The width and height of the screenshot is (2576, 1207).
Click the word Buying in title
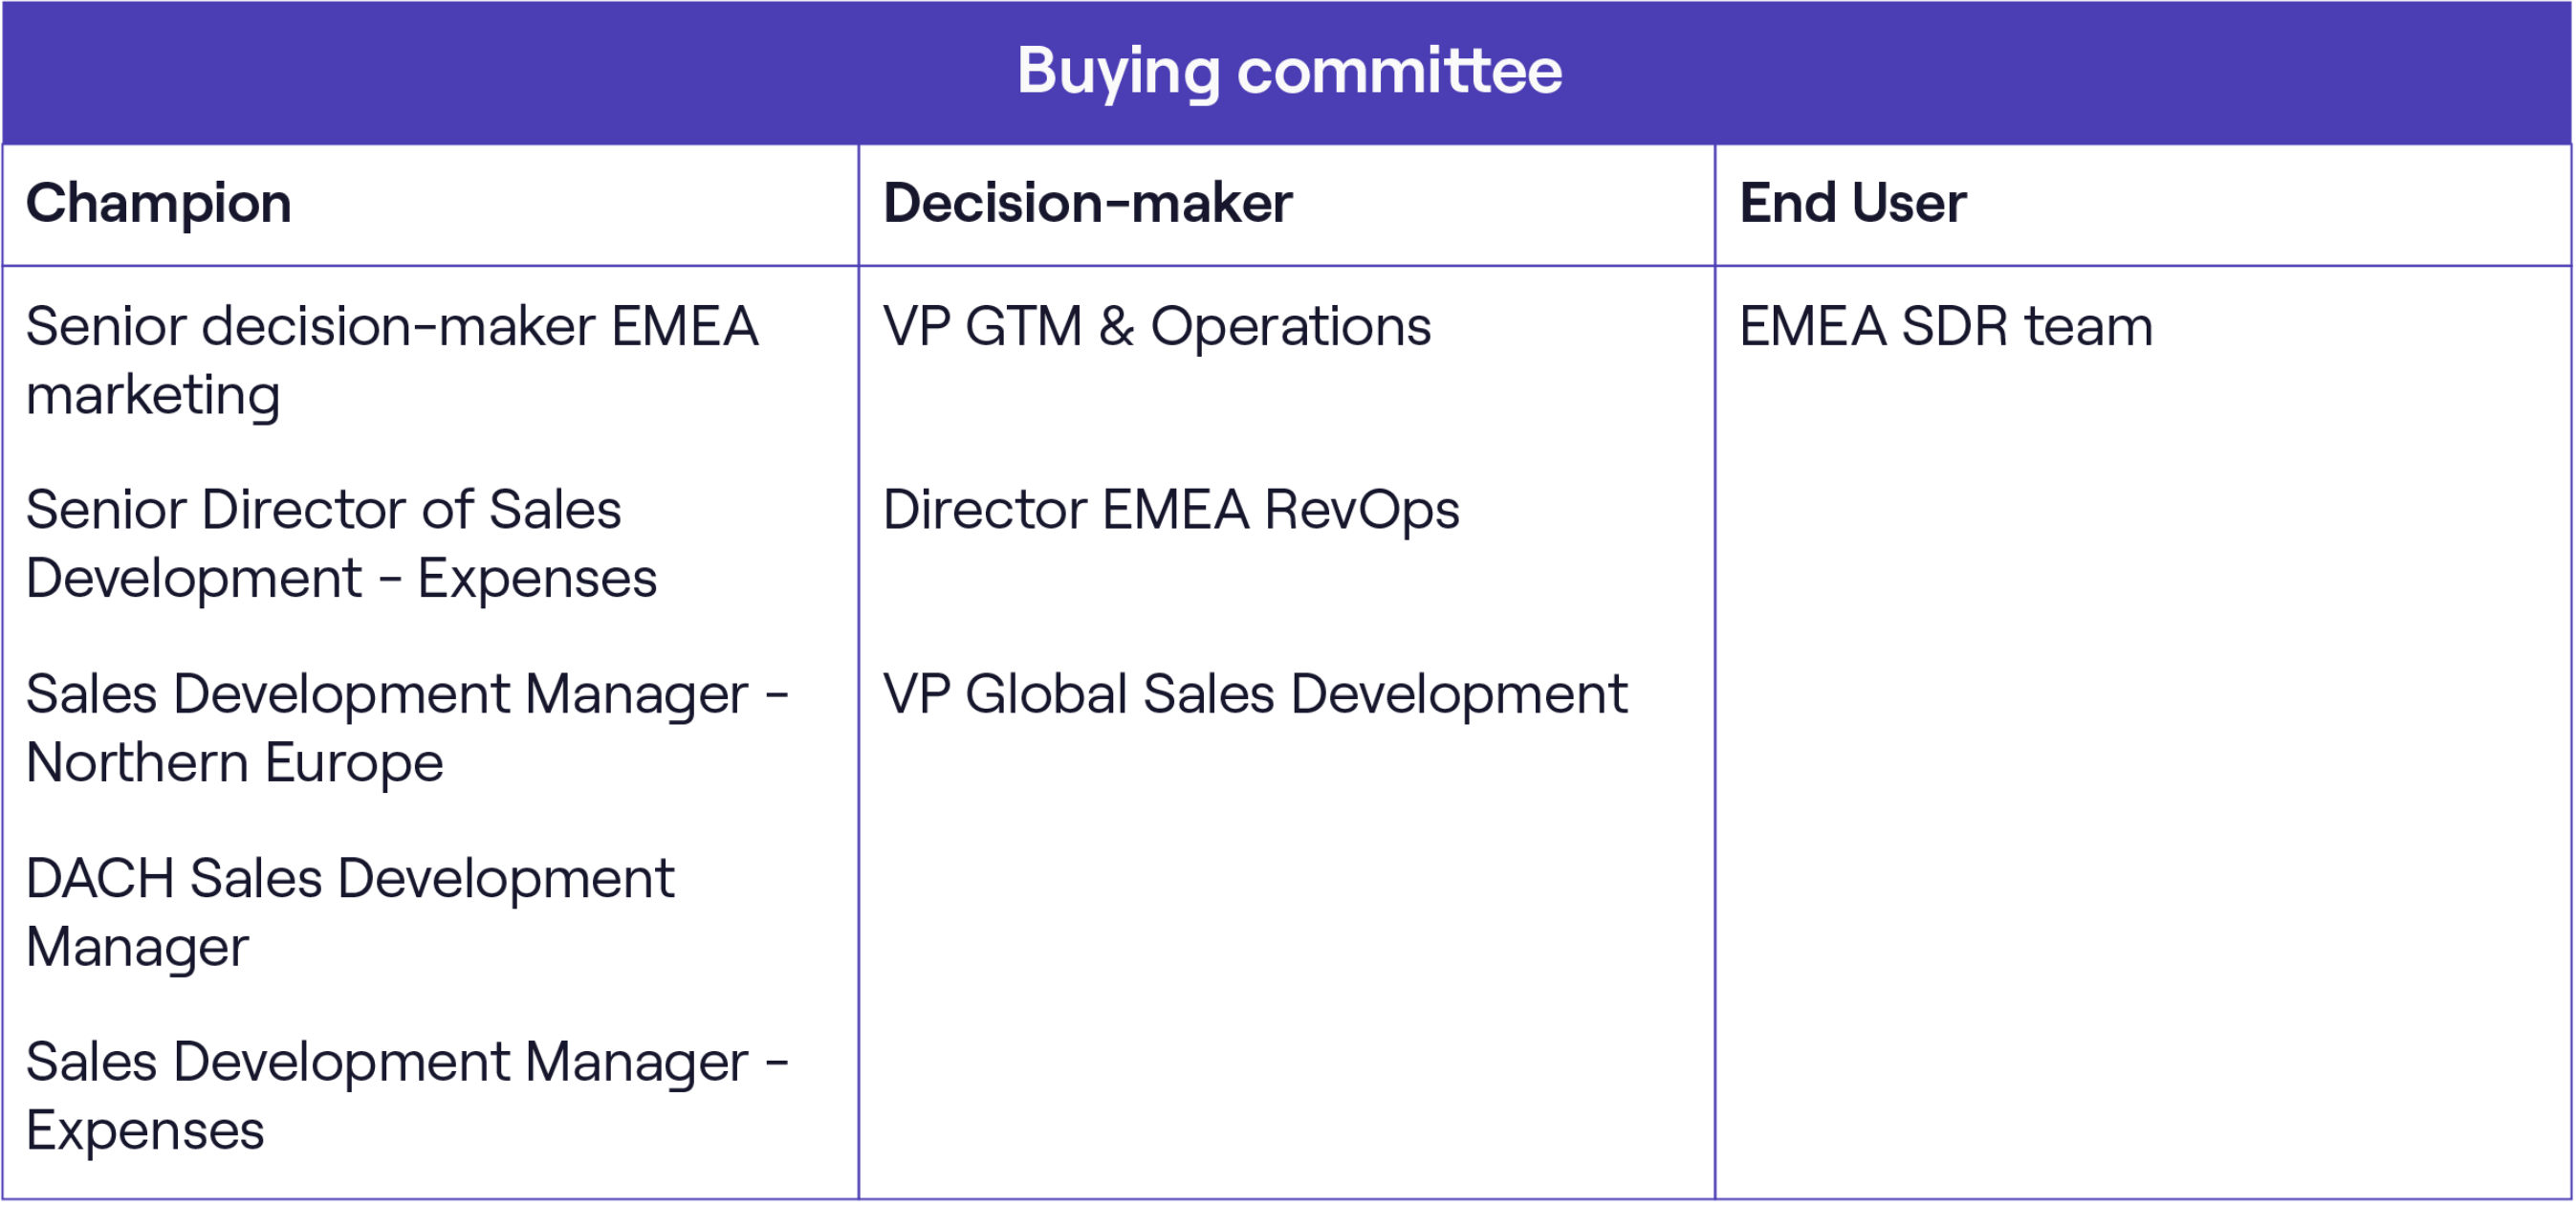[1118, 72]
